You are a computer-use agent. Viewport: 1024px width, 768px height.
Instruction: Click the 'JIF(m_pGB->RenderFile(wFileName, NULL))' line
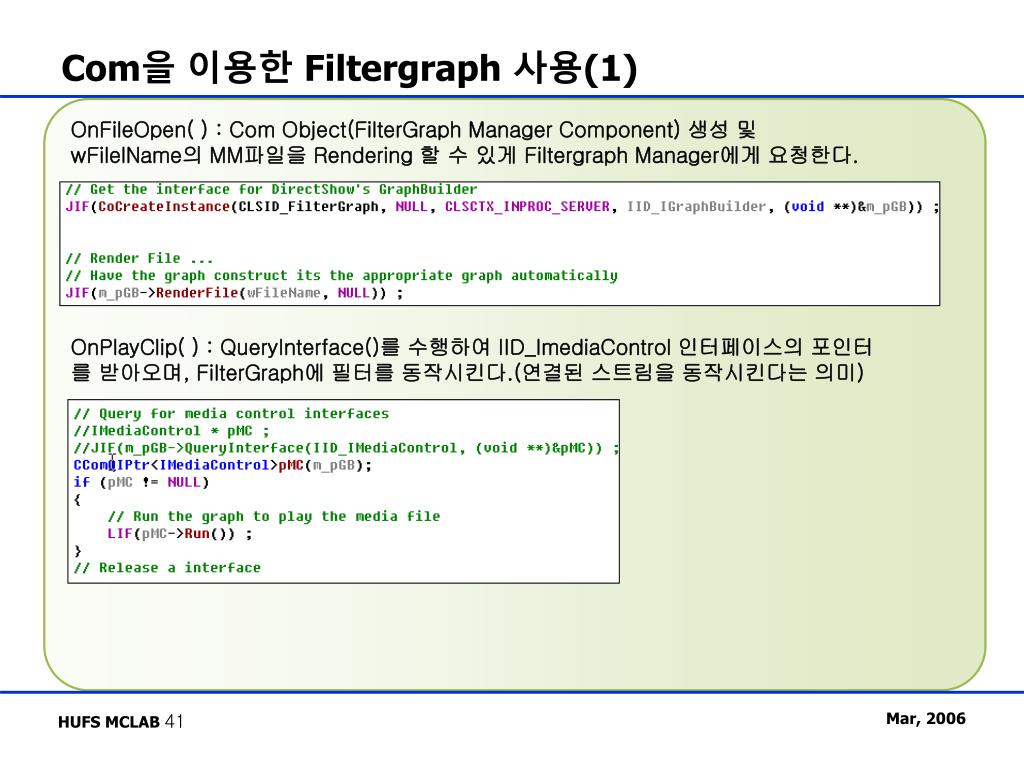pos(234,293)
